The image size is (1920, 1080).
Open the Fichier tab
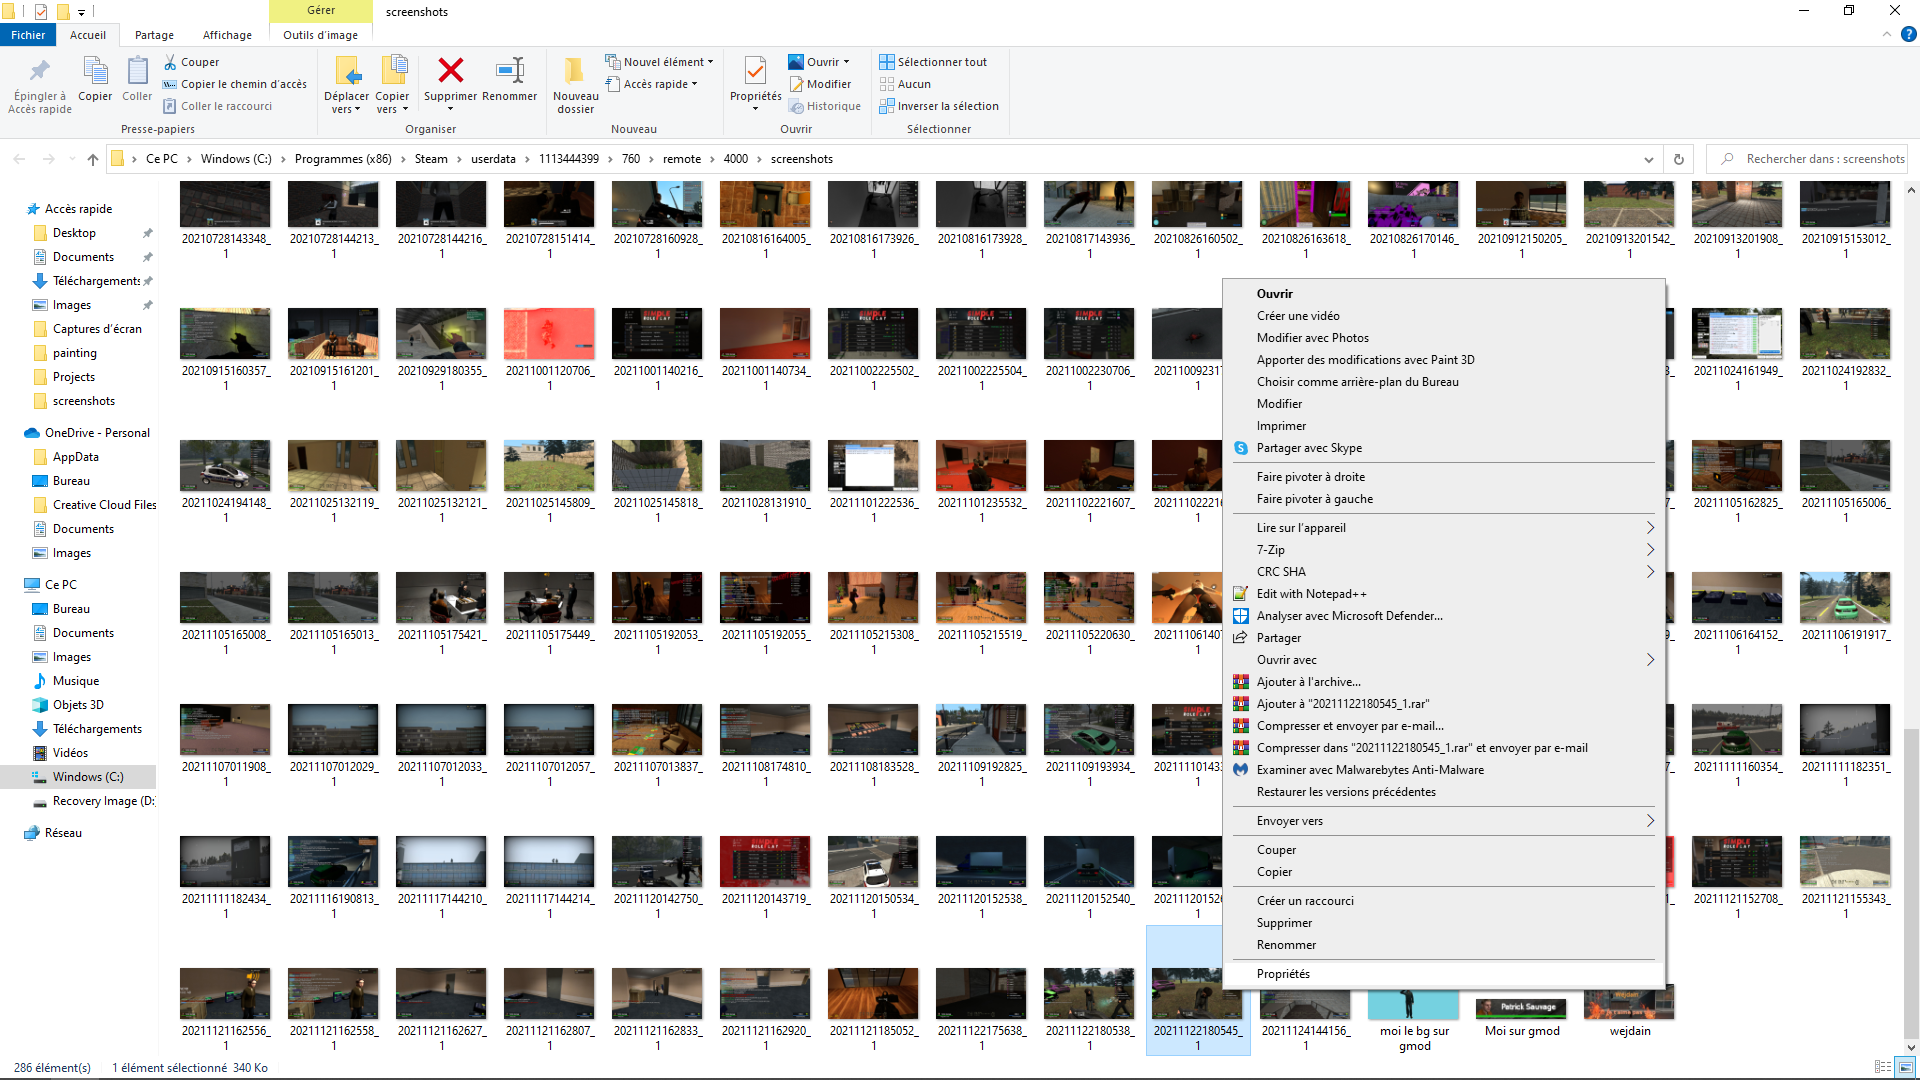tap(28, 35)
